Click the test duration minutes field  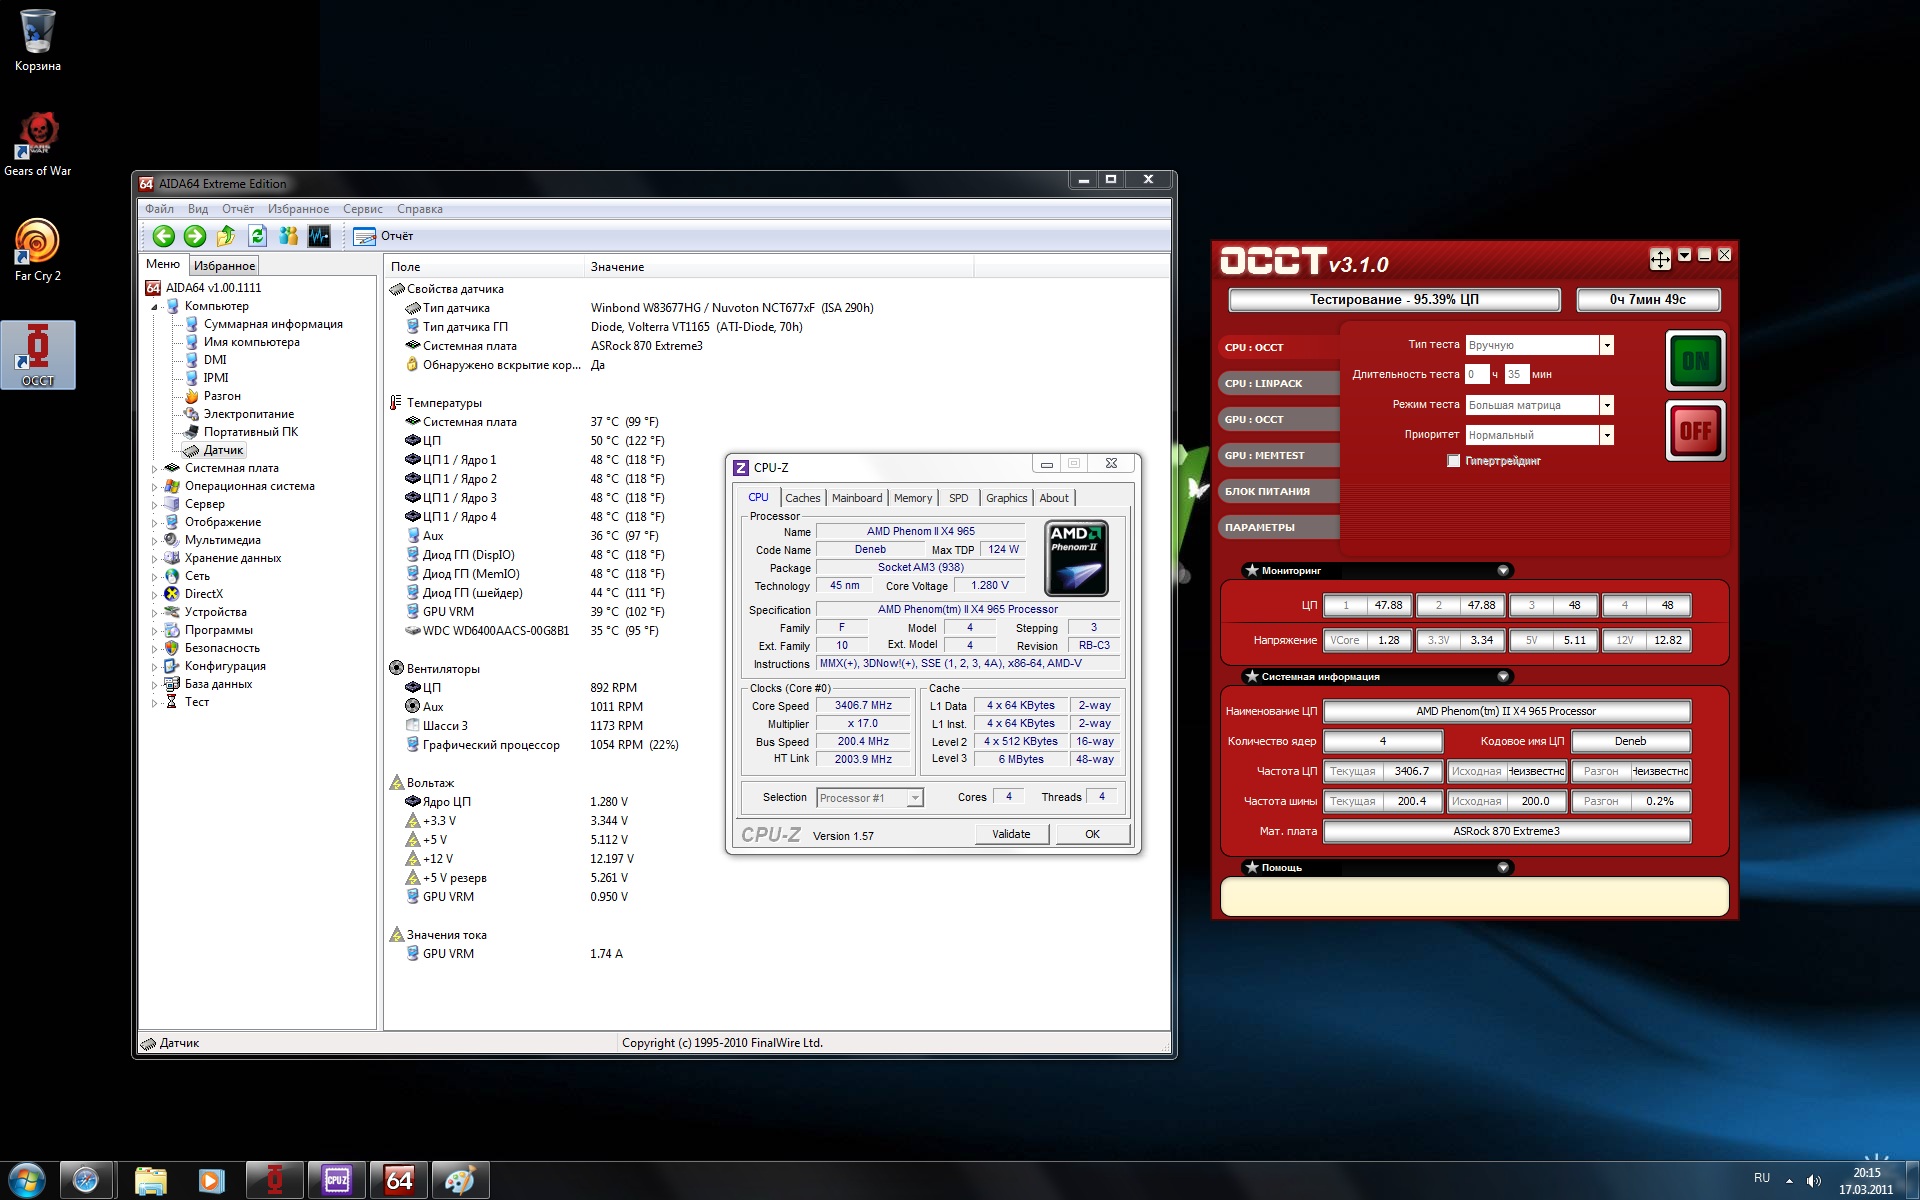pyautogui.click(x=1515, y=374)
